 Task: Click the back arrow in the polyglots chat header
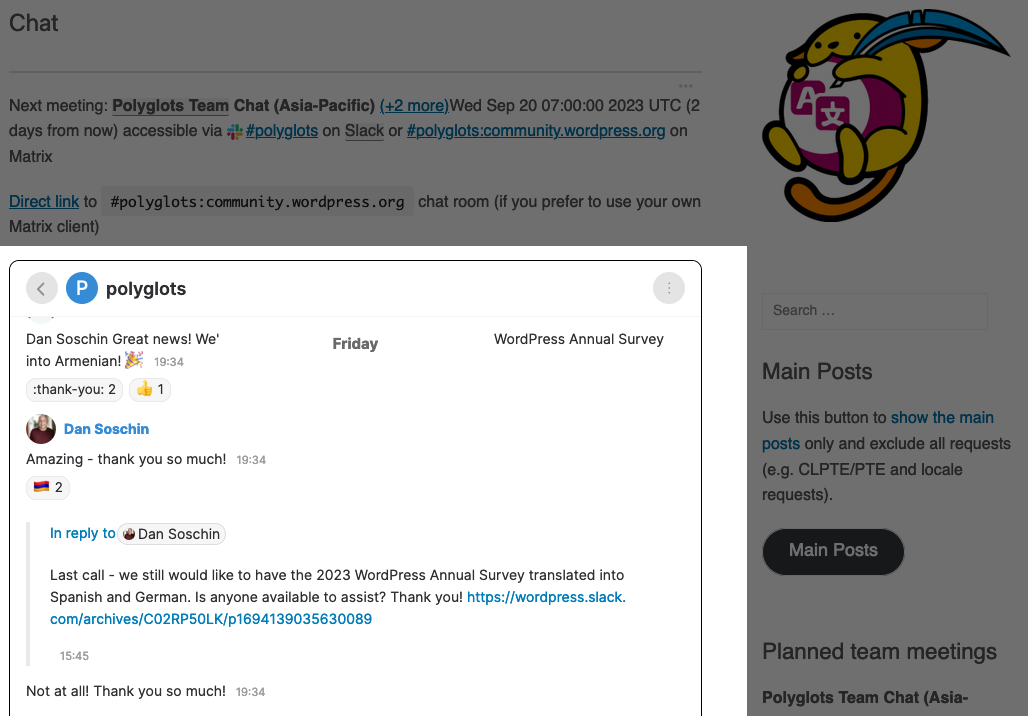coord(41,288)
